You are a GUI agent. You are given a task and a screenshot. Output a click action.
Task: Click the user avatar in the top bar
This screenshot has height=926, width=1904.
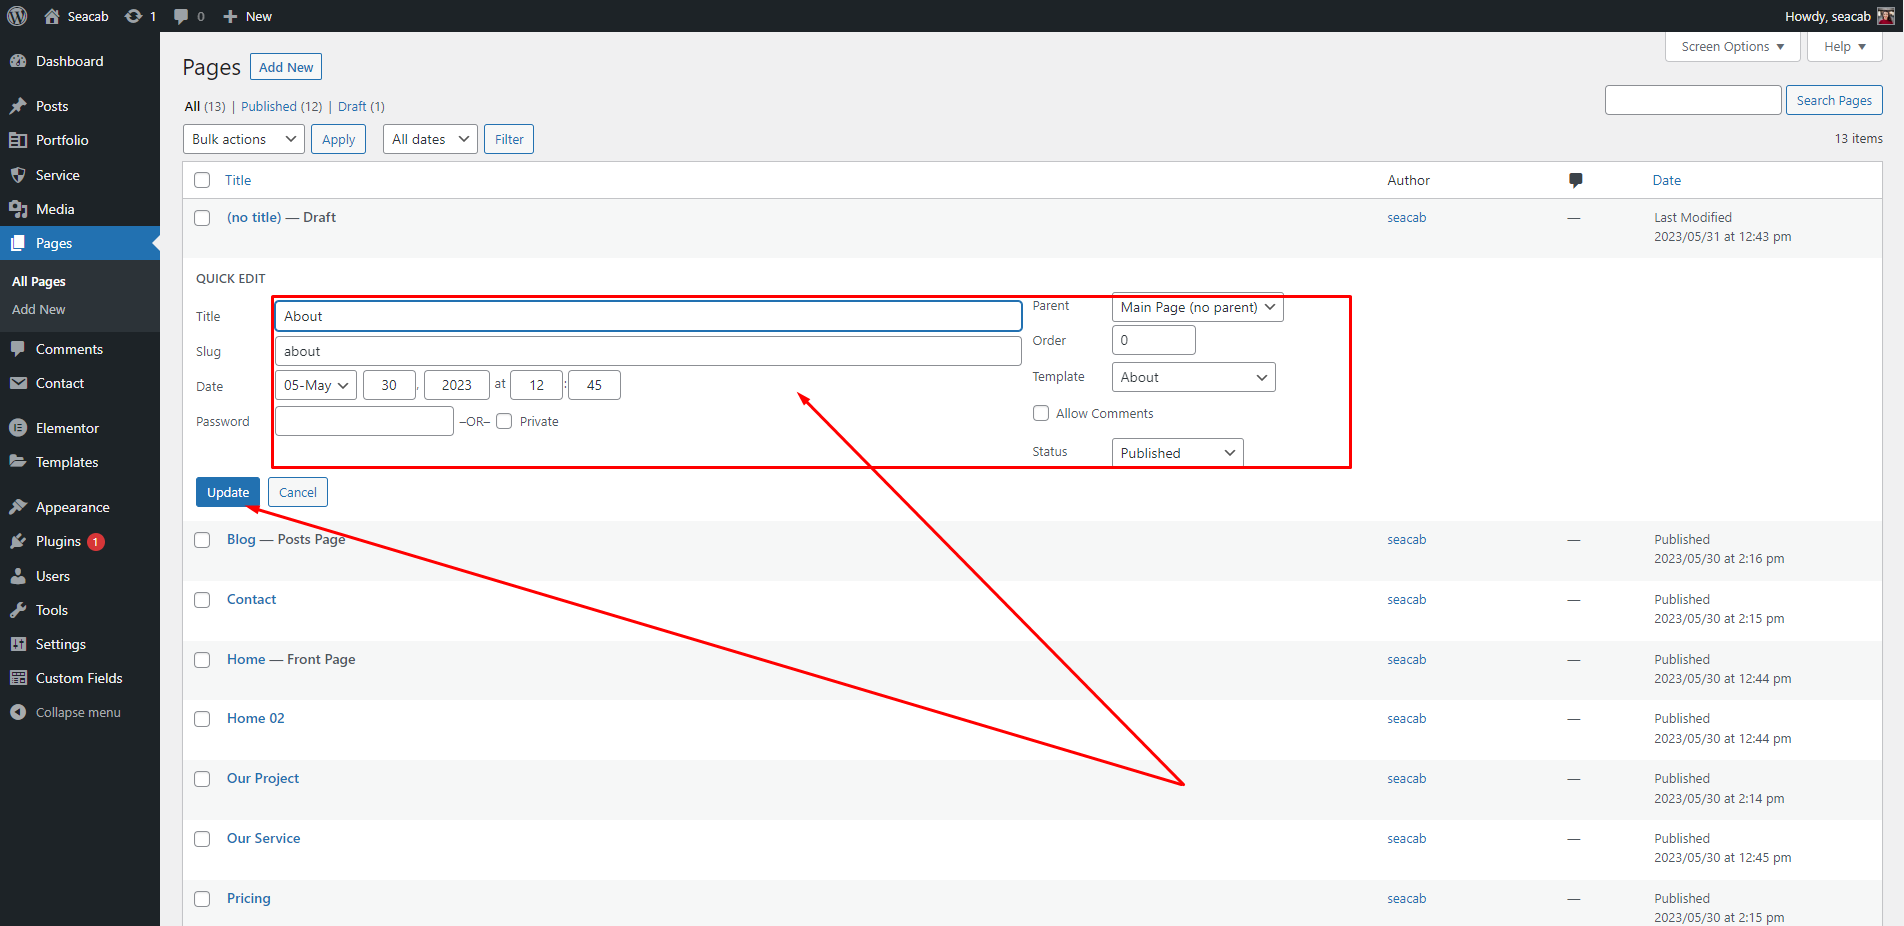tap(1886, 16)
